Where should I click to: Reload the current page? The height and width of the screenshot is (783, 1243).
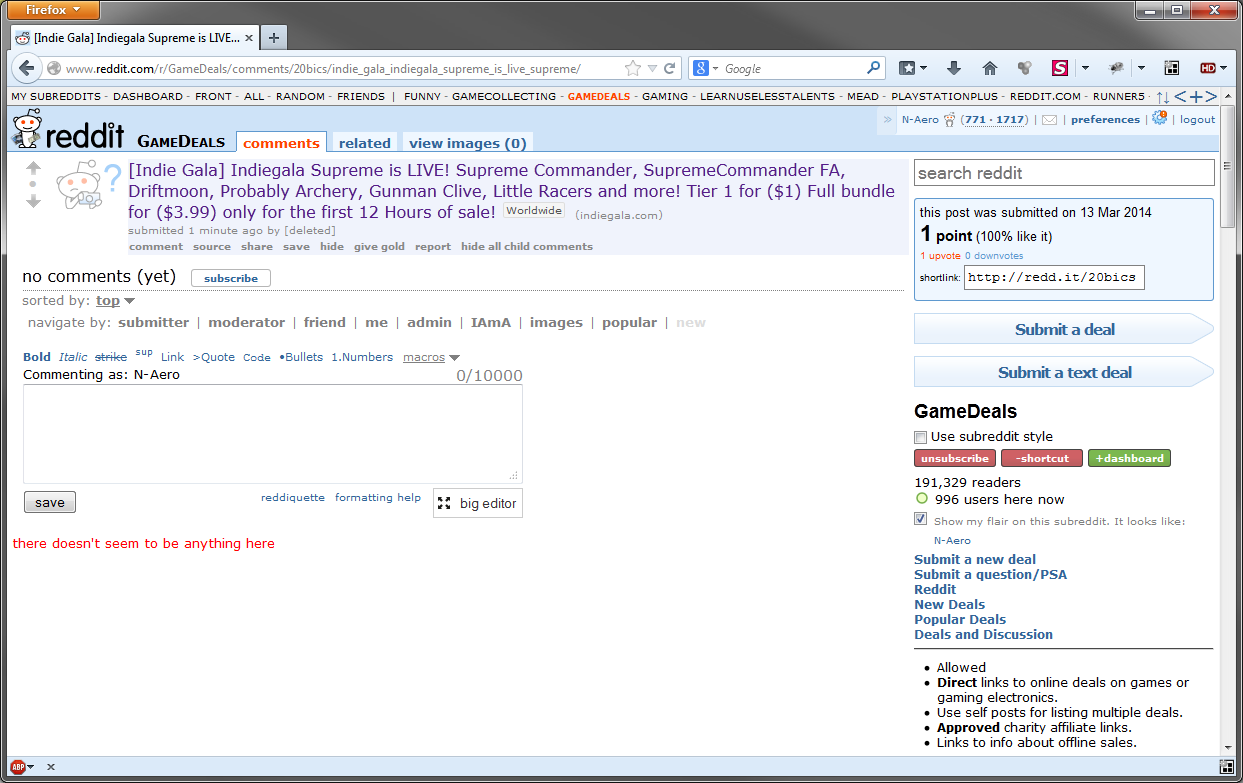(x=670, y=68)
